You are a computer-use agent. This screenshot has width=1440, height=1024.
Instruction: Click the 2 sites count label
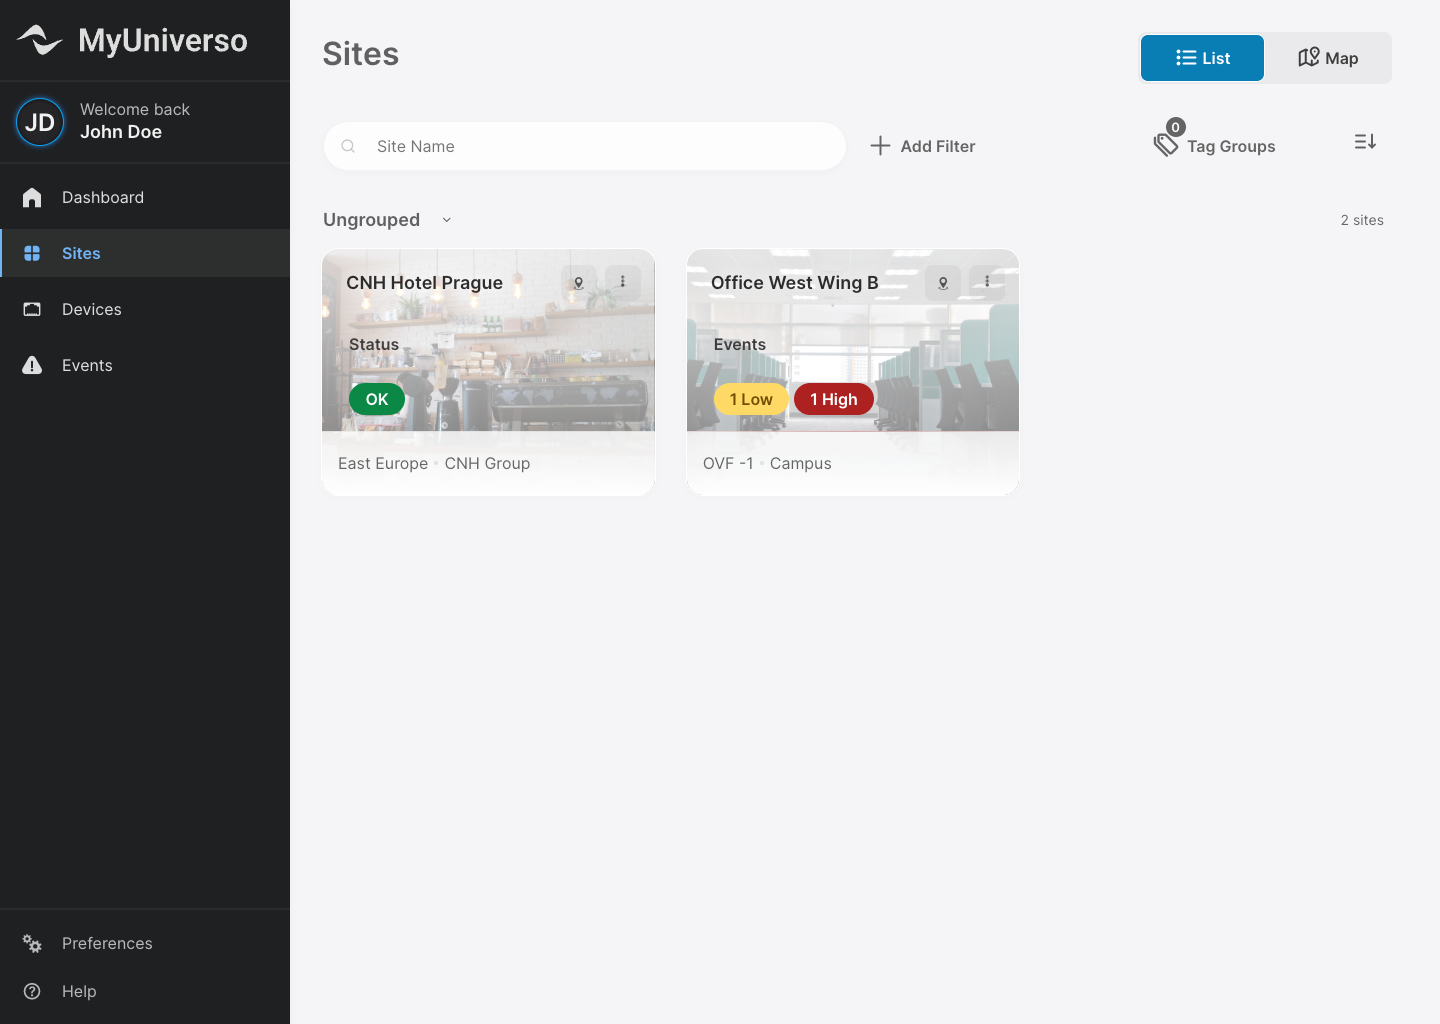(x=1362, y=220)
